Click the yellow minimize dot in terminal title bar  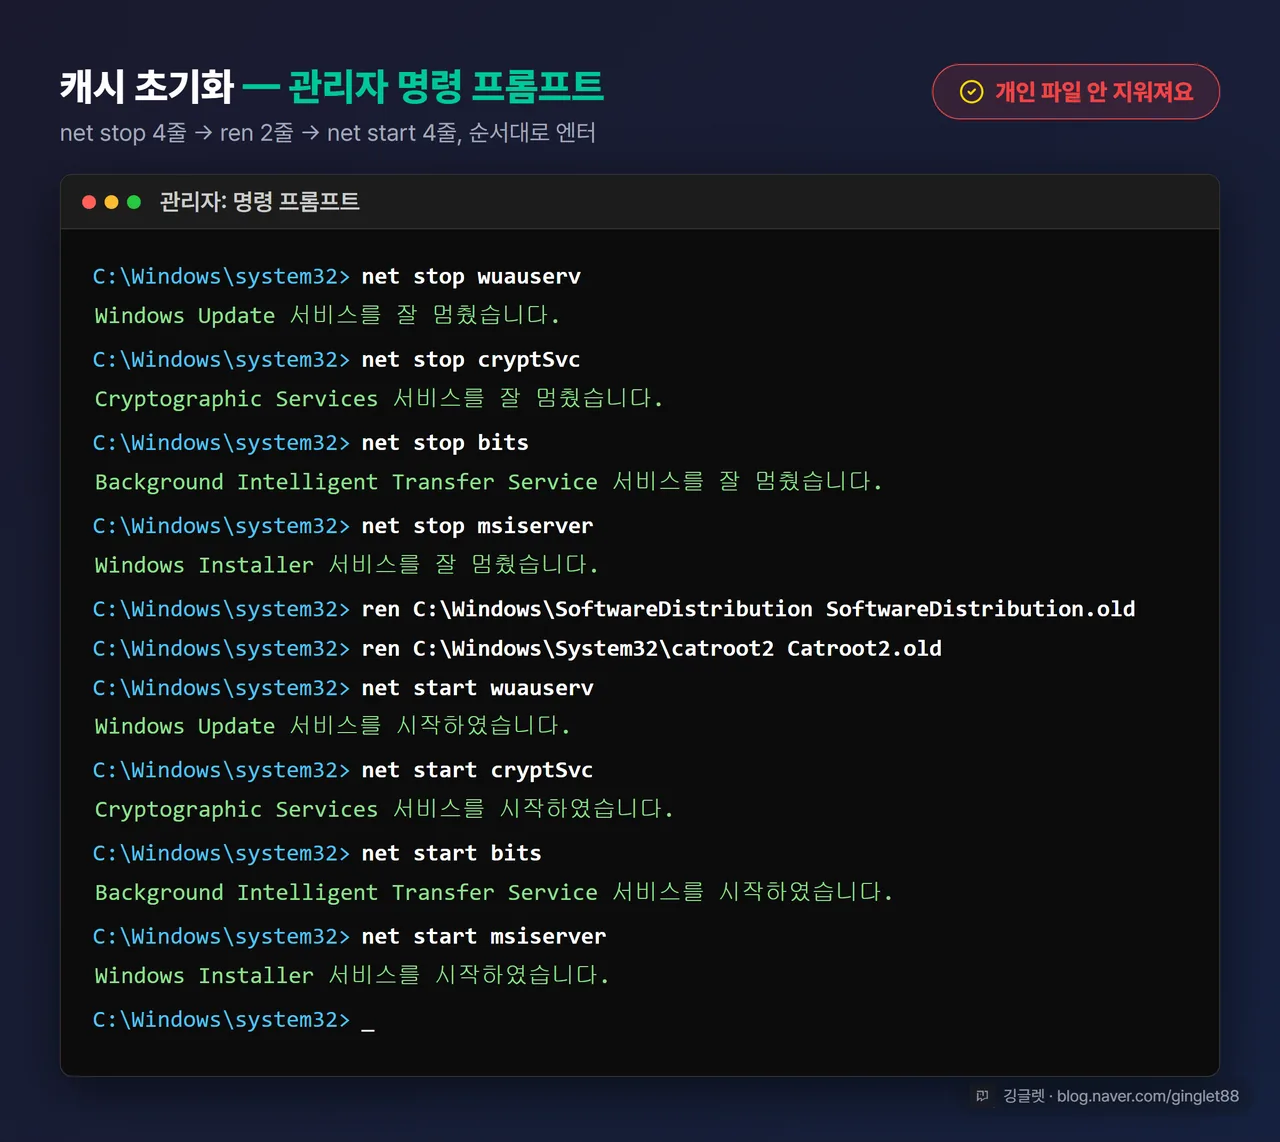[111, 202]
